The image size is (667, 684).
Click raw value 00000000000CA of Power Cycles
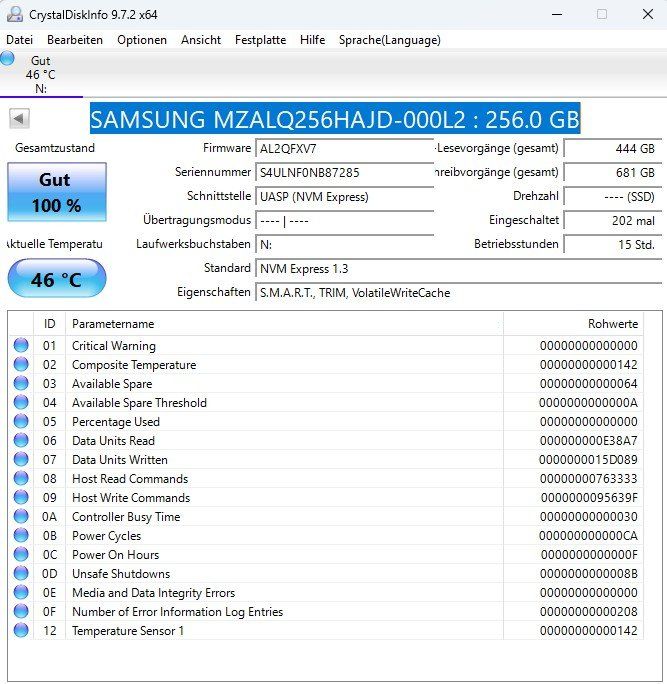(588, 536)
